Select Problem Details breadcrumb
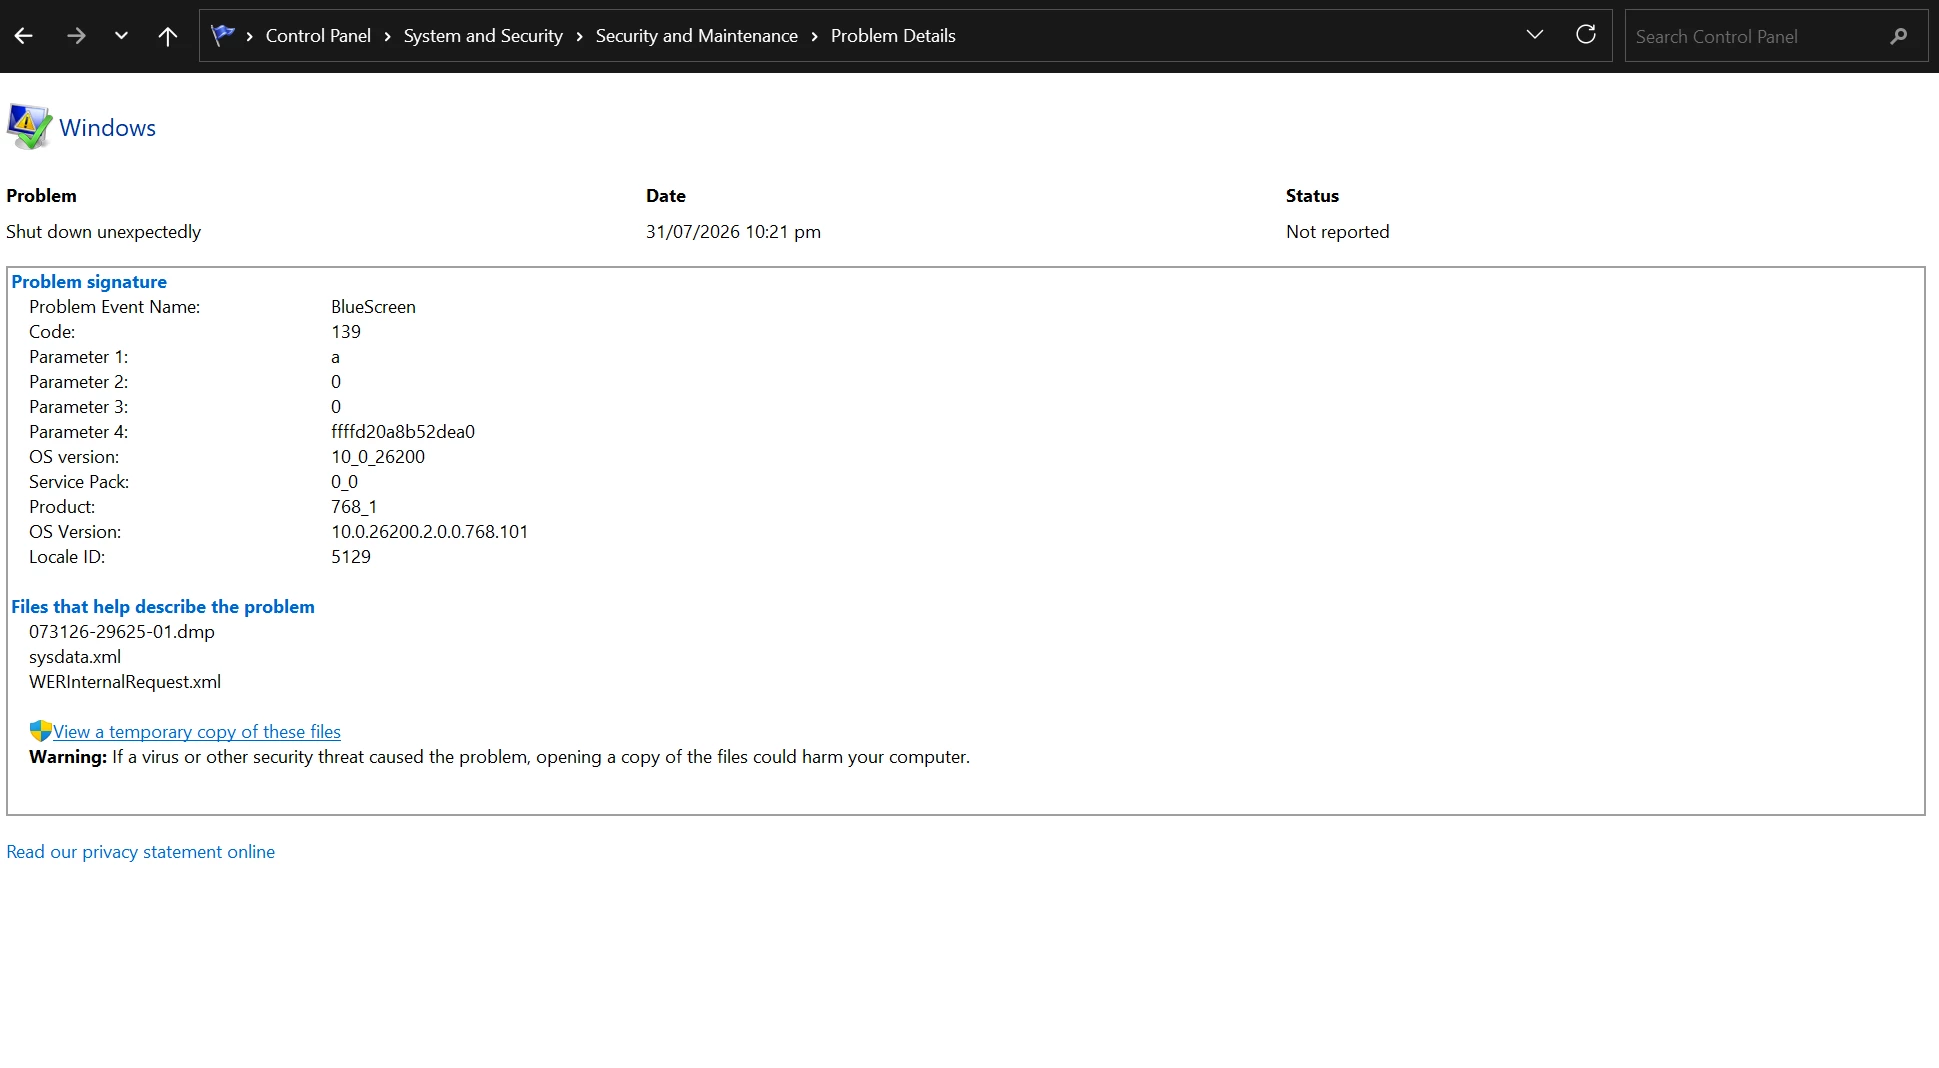Image resolution: width=1939 pixels, height=1068 pixels. 893,36
